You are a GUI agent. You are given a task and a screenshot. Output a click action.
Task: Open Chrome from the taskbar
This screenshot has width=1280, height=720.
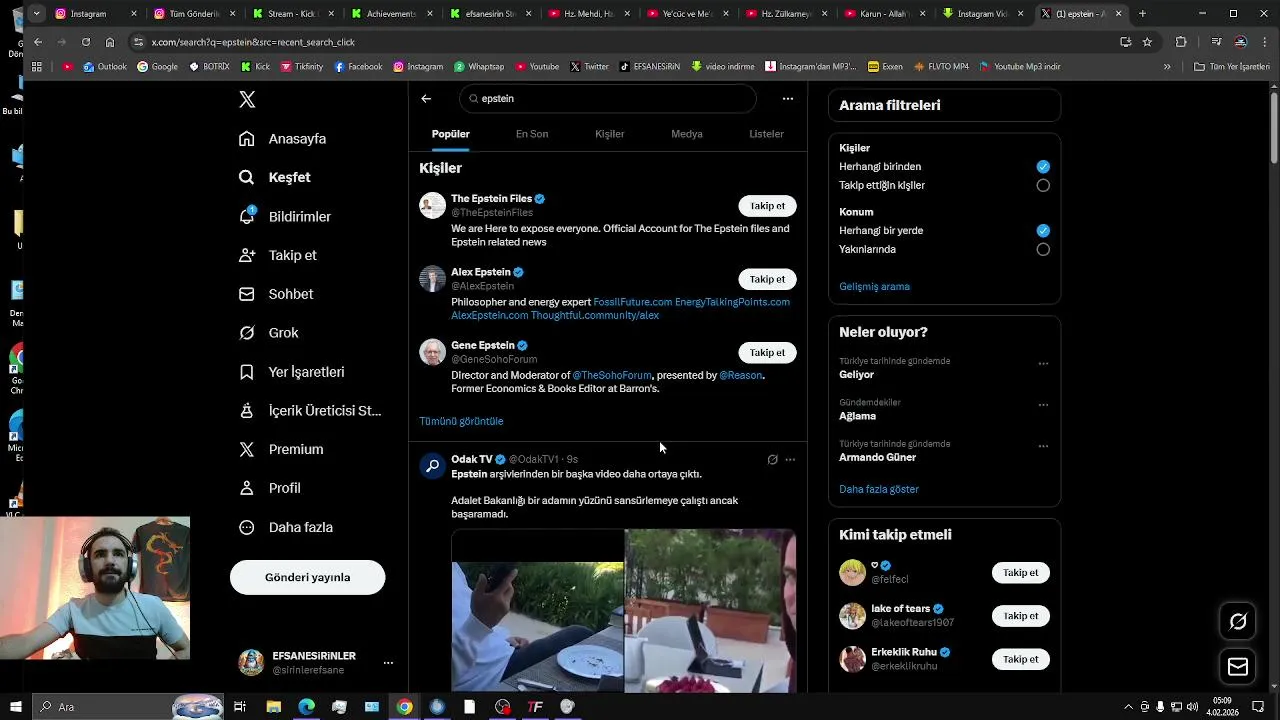pos(404,707)
